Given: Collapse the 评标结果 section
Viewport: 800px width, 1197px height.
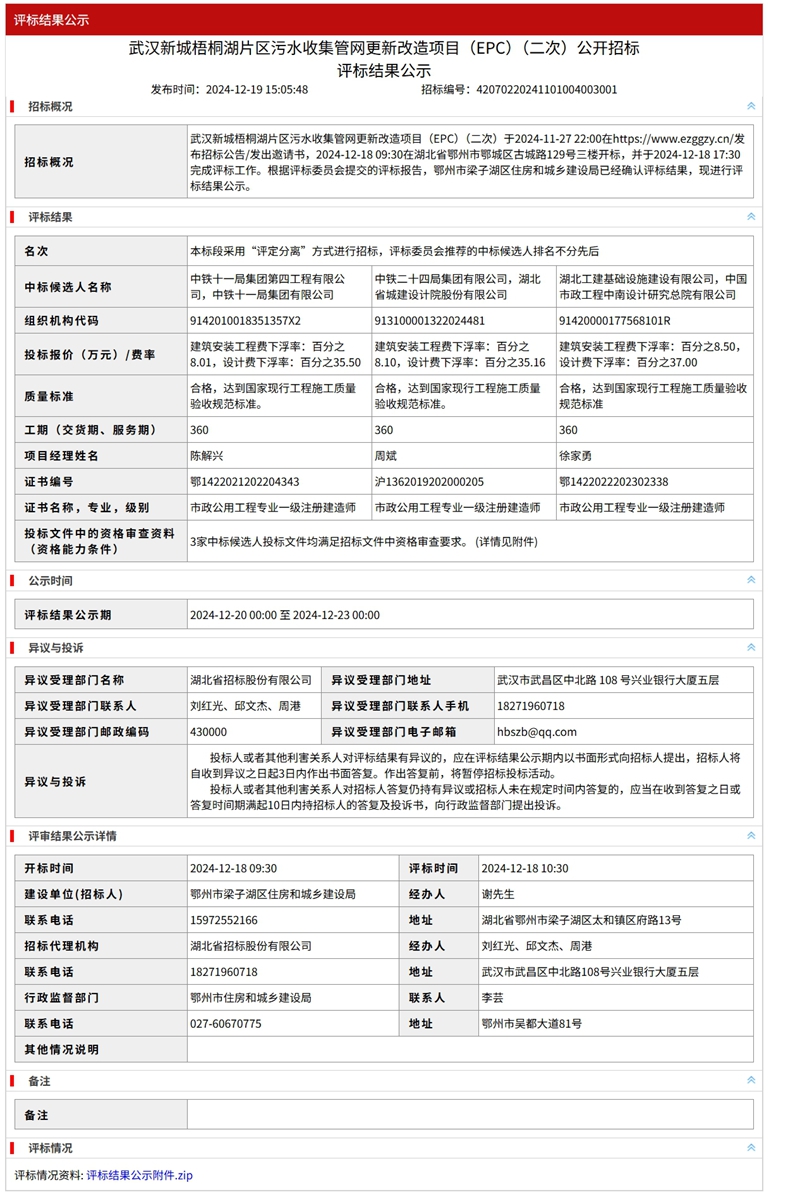Looking at the screenshot, I should pos(750,217).
